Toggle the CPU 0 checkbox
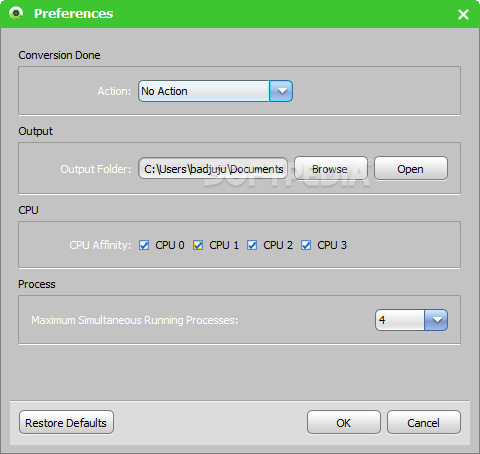Image resolution: width=480 pixels, height=454 pixels. click(x=144, y=245)
